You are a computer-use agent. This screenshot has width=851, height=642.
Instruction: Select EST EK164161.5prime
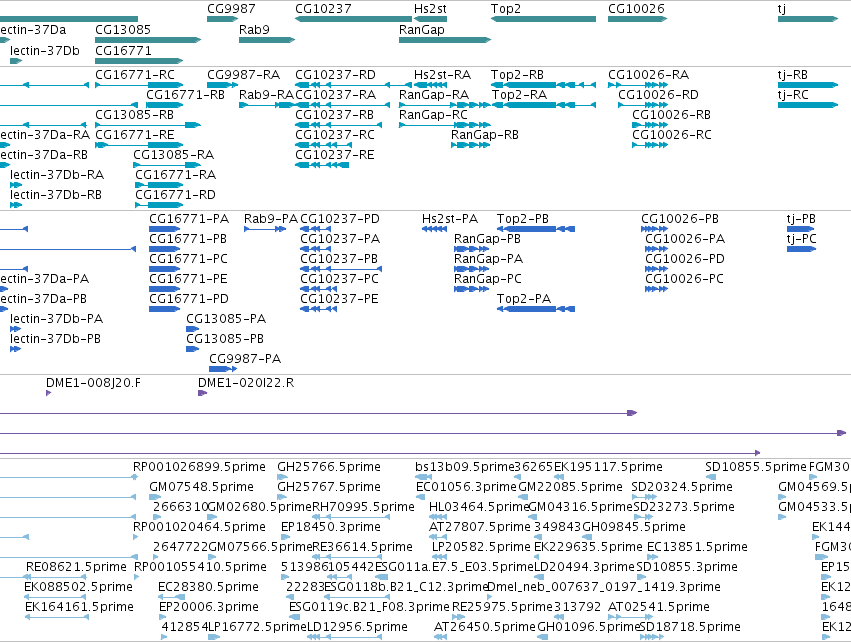[79, 607]
